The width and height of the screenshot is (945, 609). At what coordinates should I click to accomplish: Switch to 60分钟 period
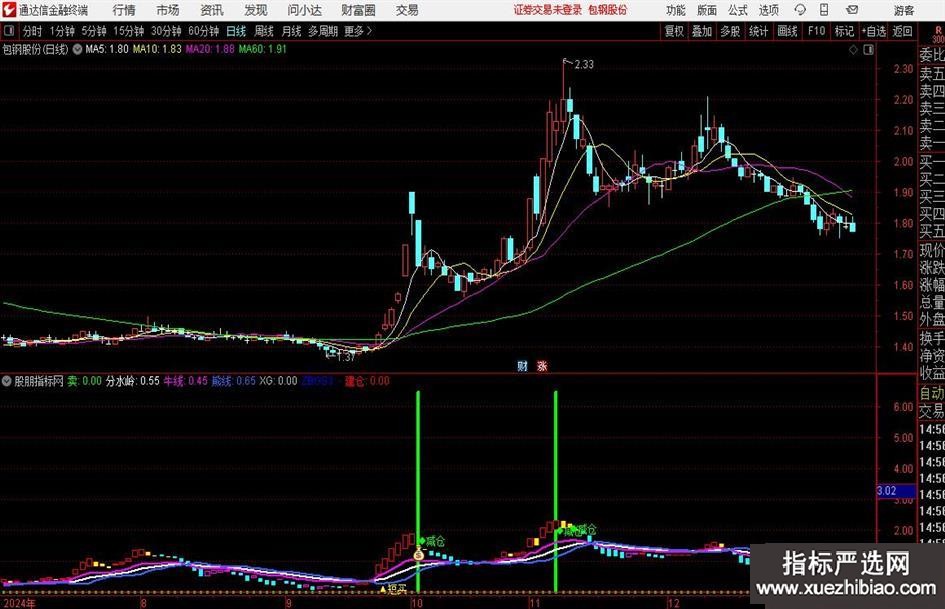pyautogui.click(x=204, y=31)
